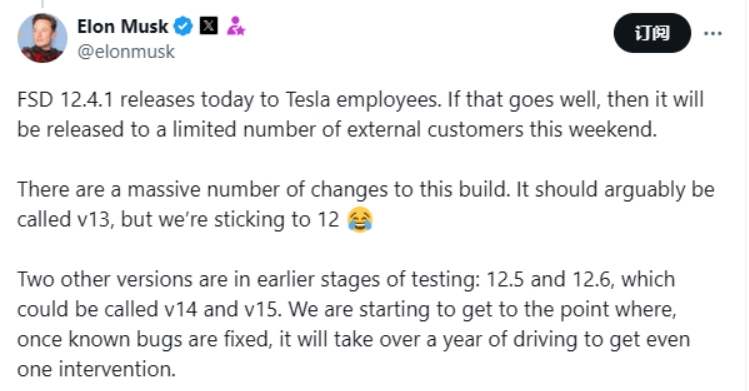Click the line starting "FSD 12.4.1 releases today"
Image resolution: width=749 pixels, height=391 pixels.
tap(361, 100)
